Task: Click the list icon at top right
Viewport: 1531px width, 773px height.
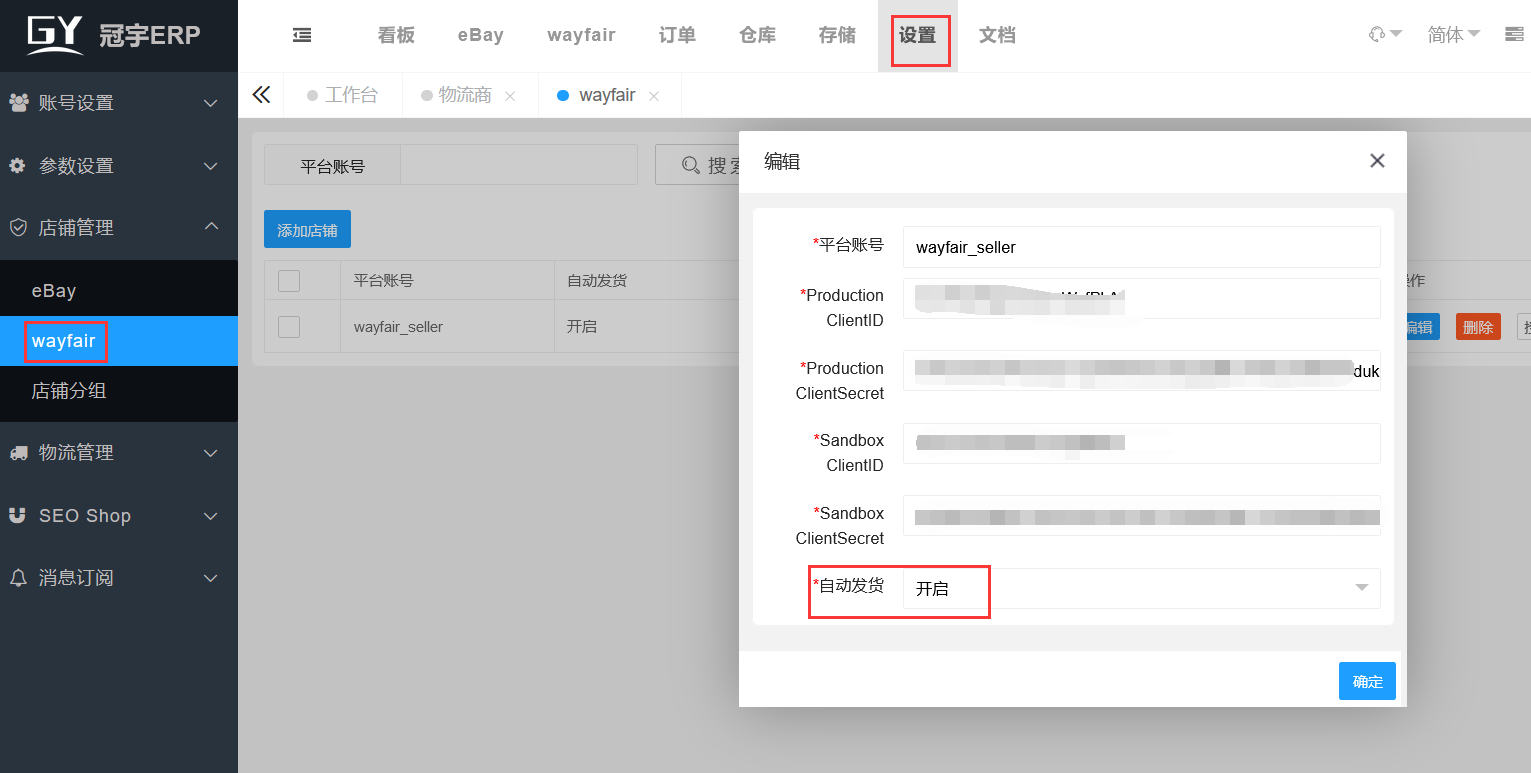Action: (1514, 34)
